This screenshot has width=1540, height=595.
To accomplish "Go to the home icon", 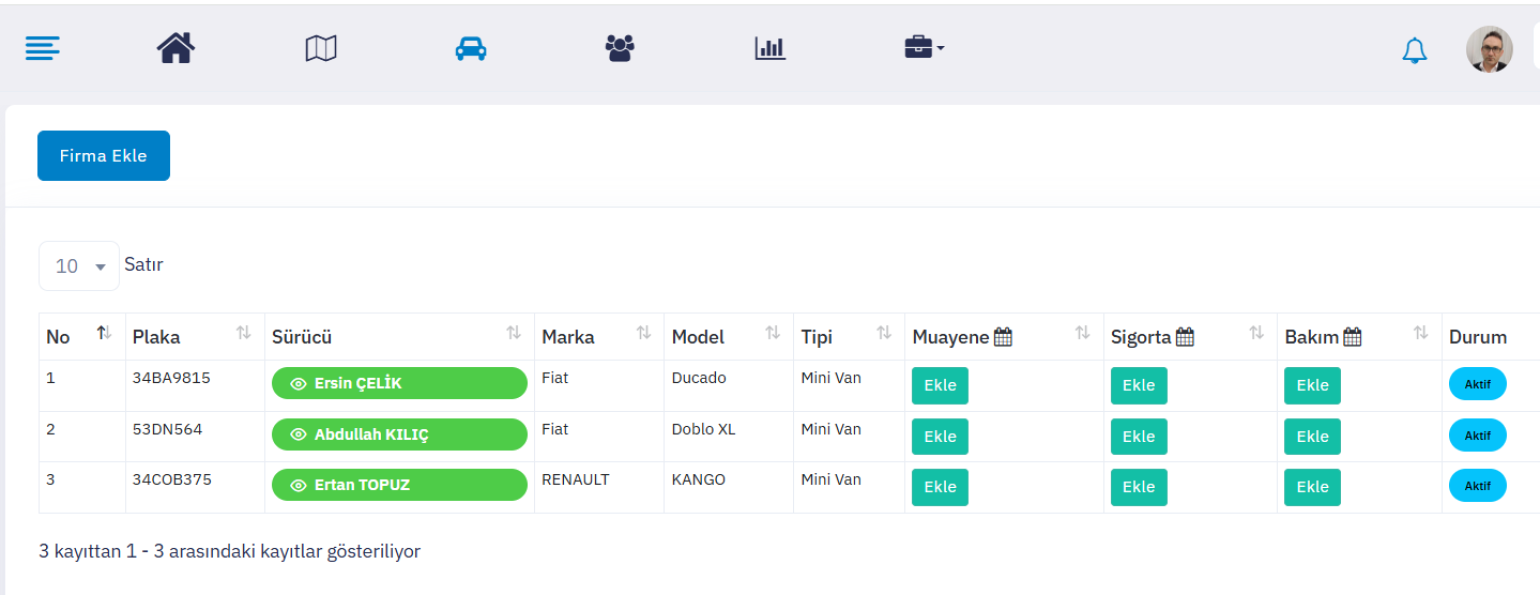I will pos(175,48).
